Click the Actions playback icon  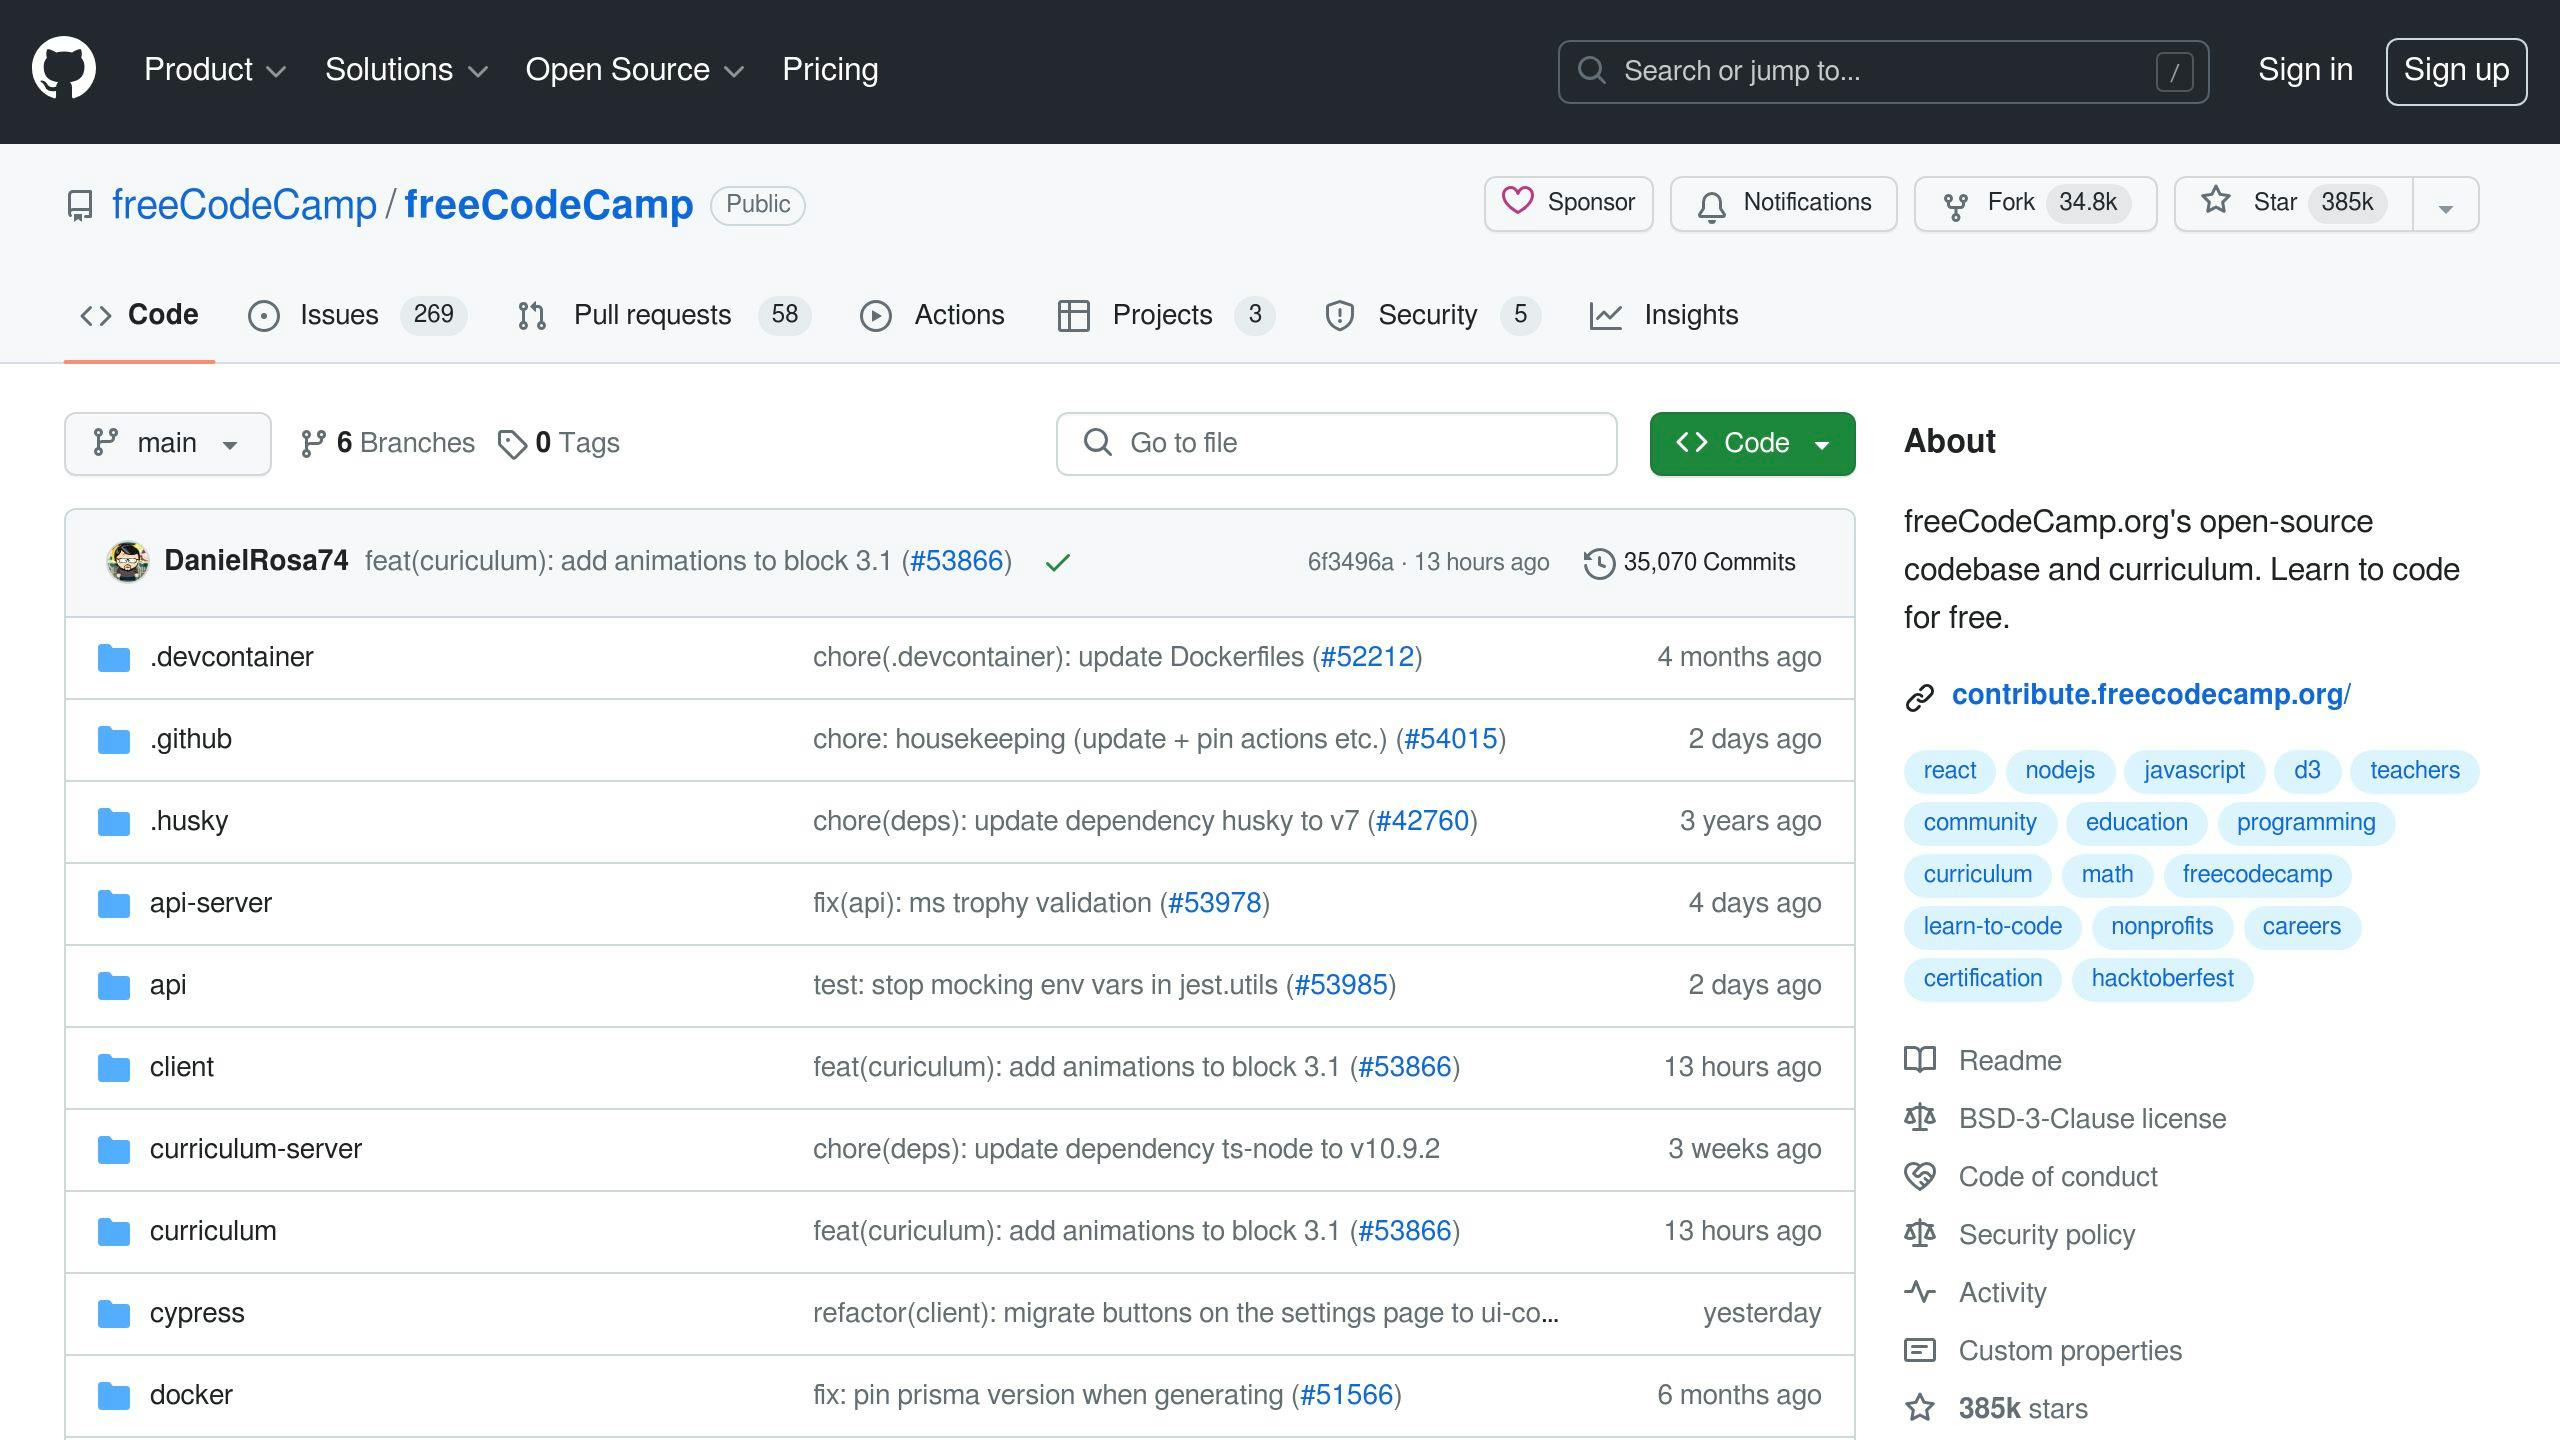(x=874, y=315)
